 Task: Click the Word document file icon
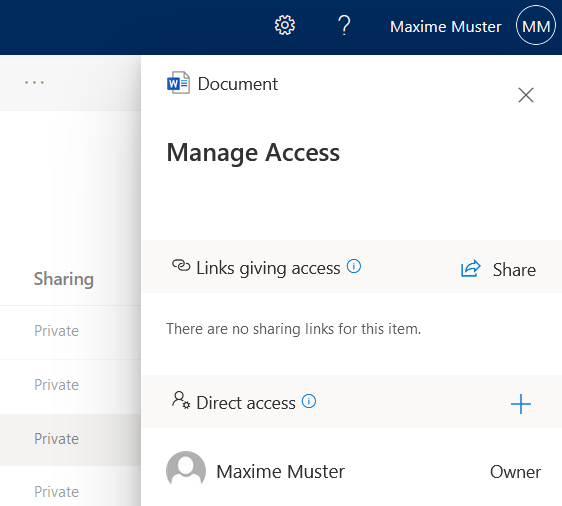coord(178,83)
